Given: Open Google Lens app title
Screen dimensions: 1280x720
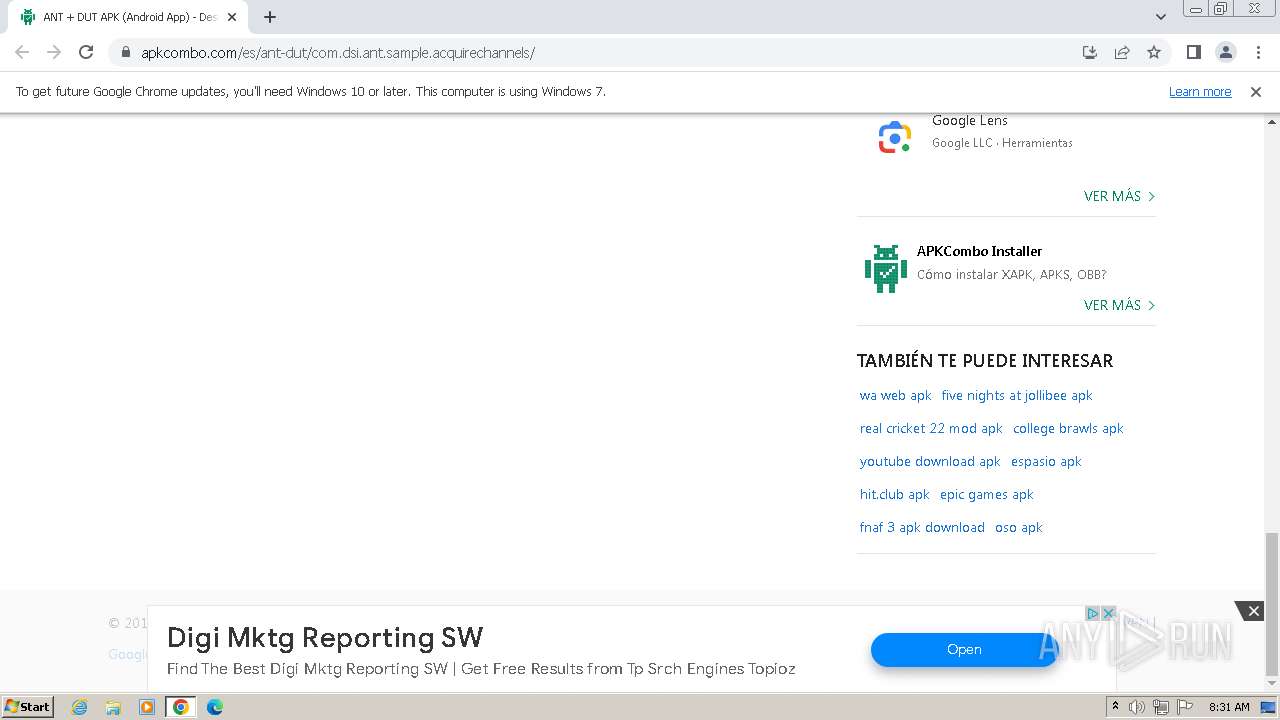Looking at the screenshot, I should 970,120.
